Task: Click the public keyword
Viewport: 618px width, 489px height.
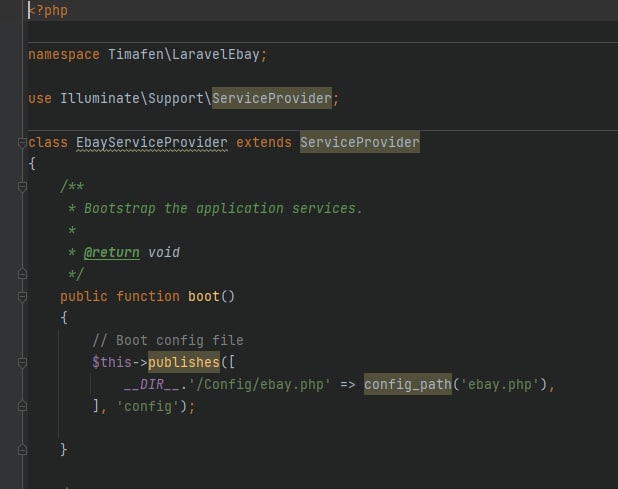Action: tap(84, 296)
